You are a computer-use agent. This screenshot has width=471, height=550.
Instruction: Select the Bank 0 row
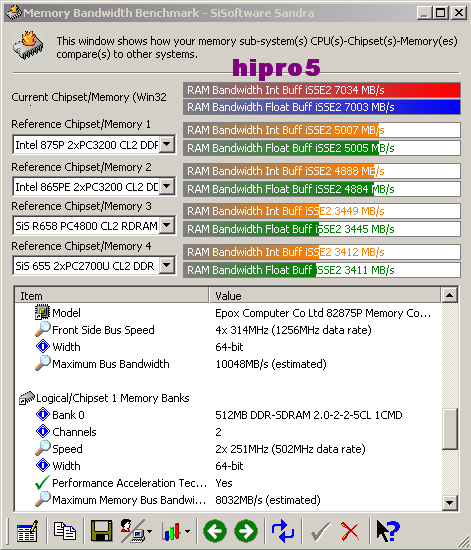[x=228, y=415]
